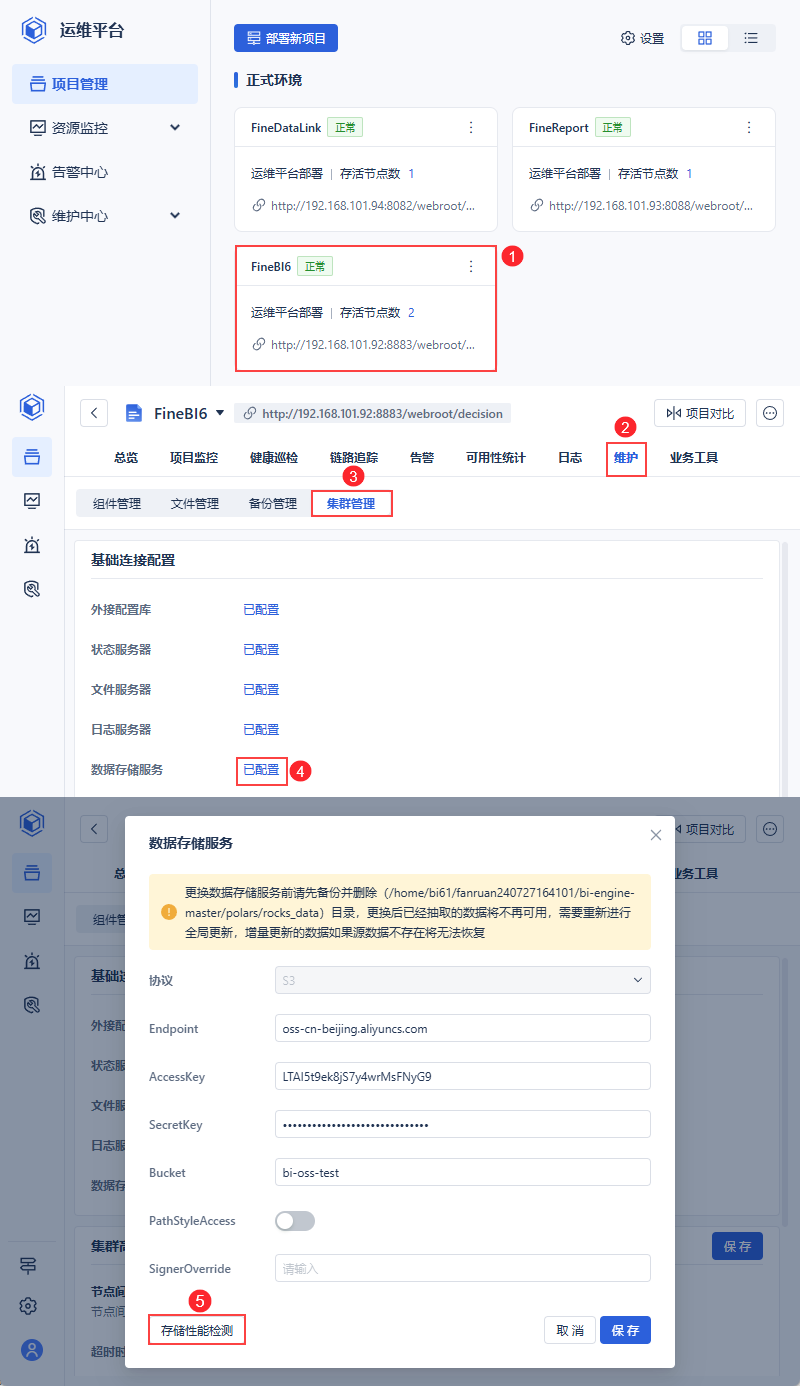800x1386 pixels.
Task: Click the AccessKey input field
Action: pyautogui.click(x=463, y=1076)
